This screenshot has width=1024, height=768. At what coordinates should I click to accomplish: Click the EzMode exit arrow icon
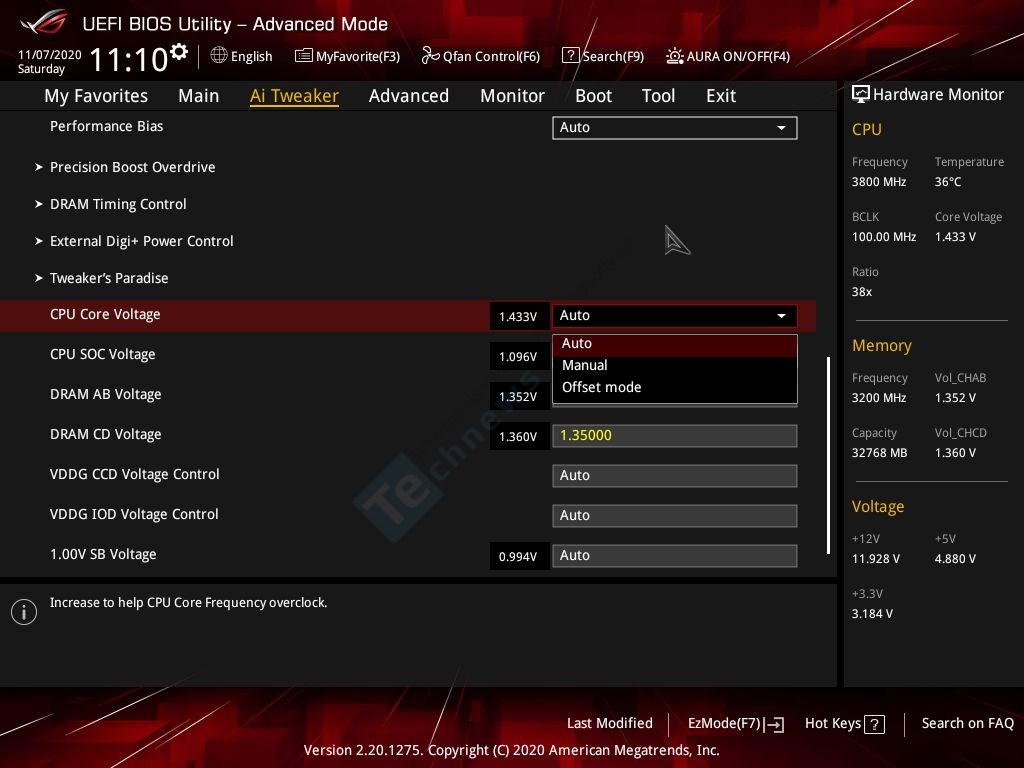click(775, 724)
